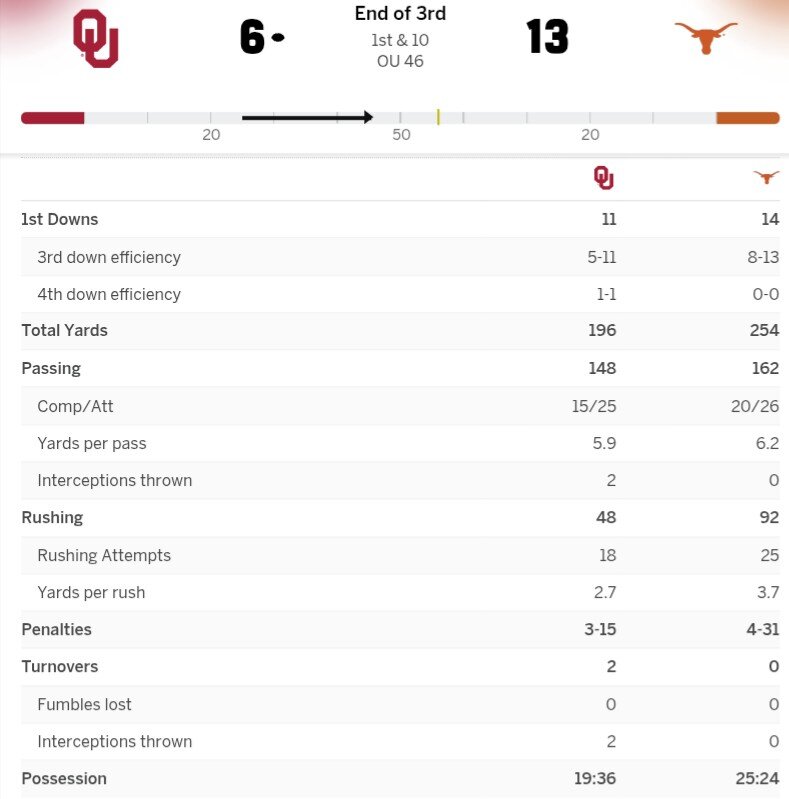This screenshot has height=799, width=789.
Task: Select the small Oklahoma logo in stats header
Action: [603, 178]
